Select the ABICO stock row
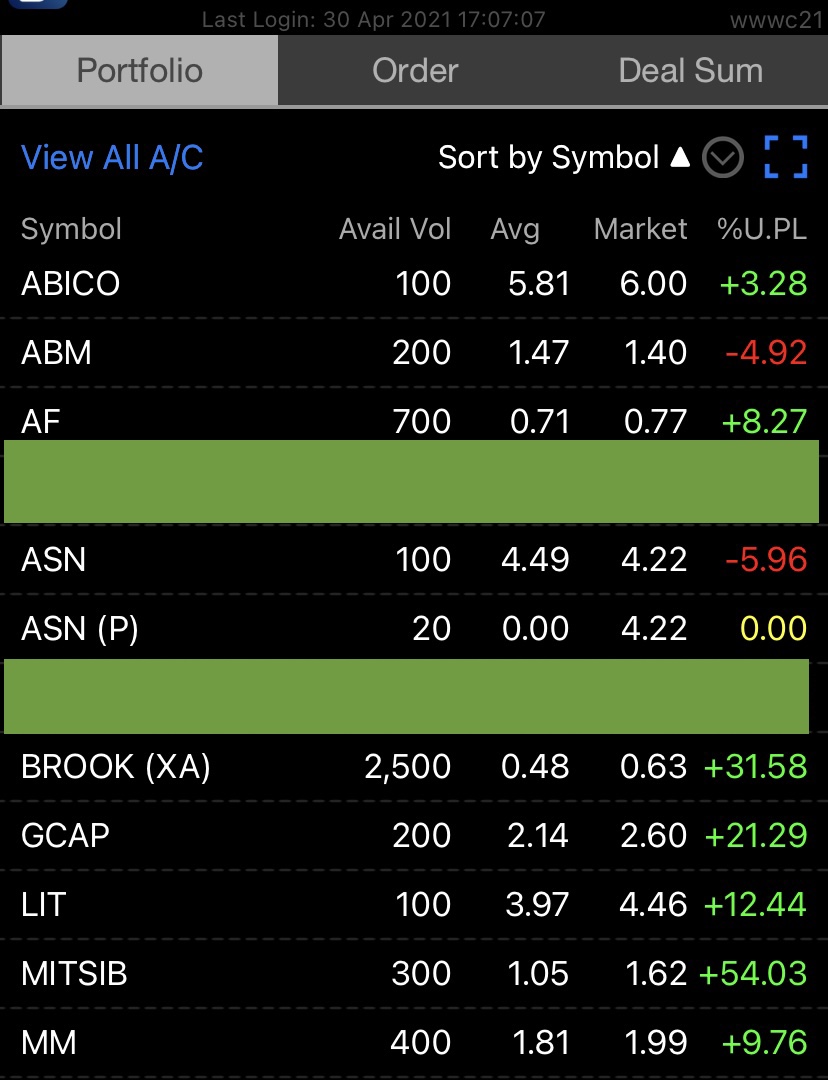The height and width of the screenshot is (1080, 828). click(x=414, y=283)
